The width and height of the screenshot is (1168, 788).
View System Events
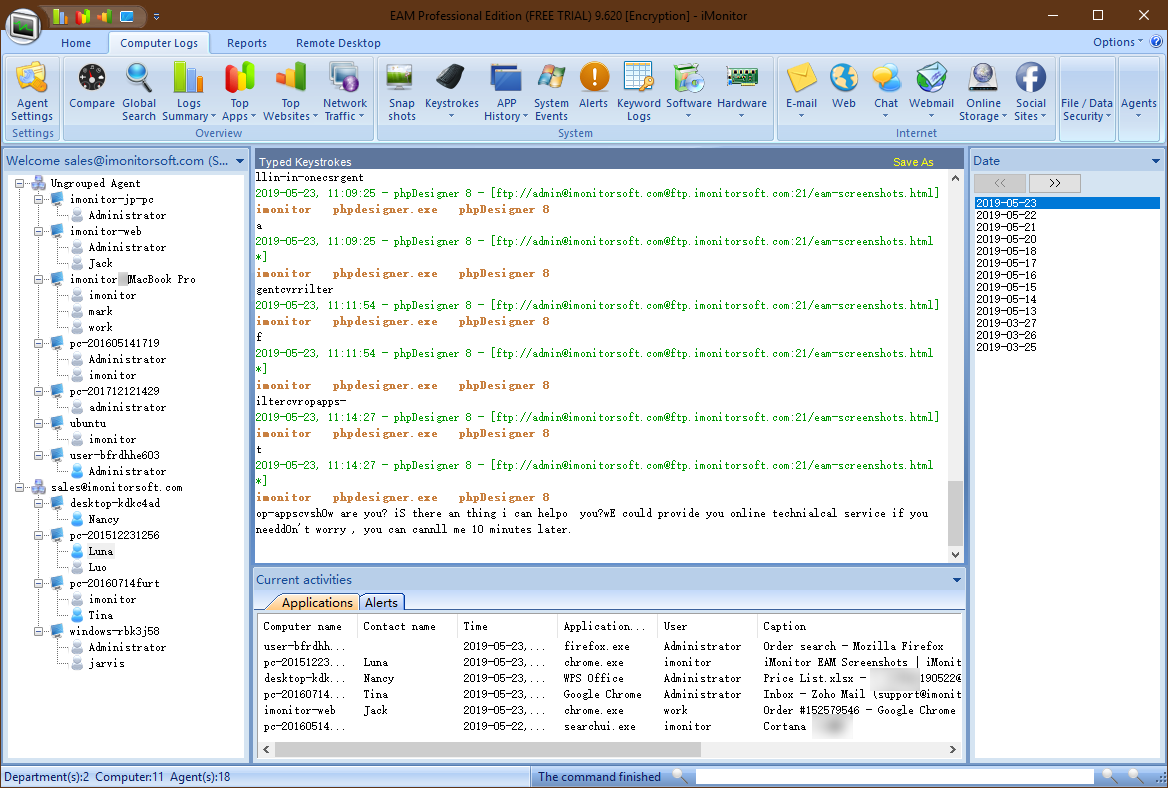pyautogui.click(x=551, y=93)
